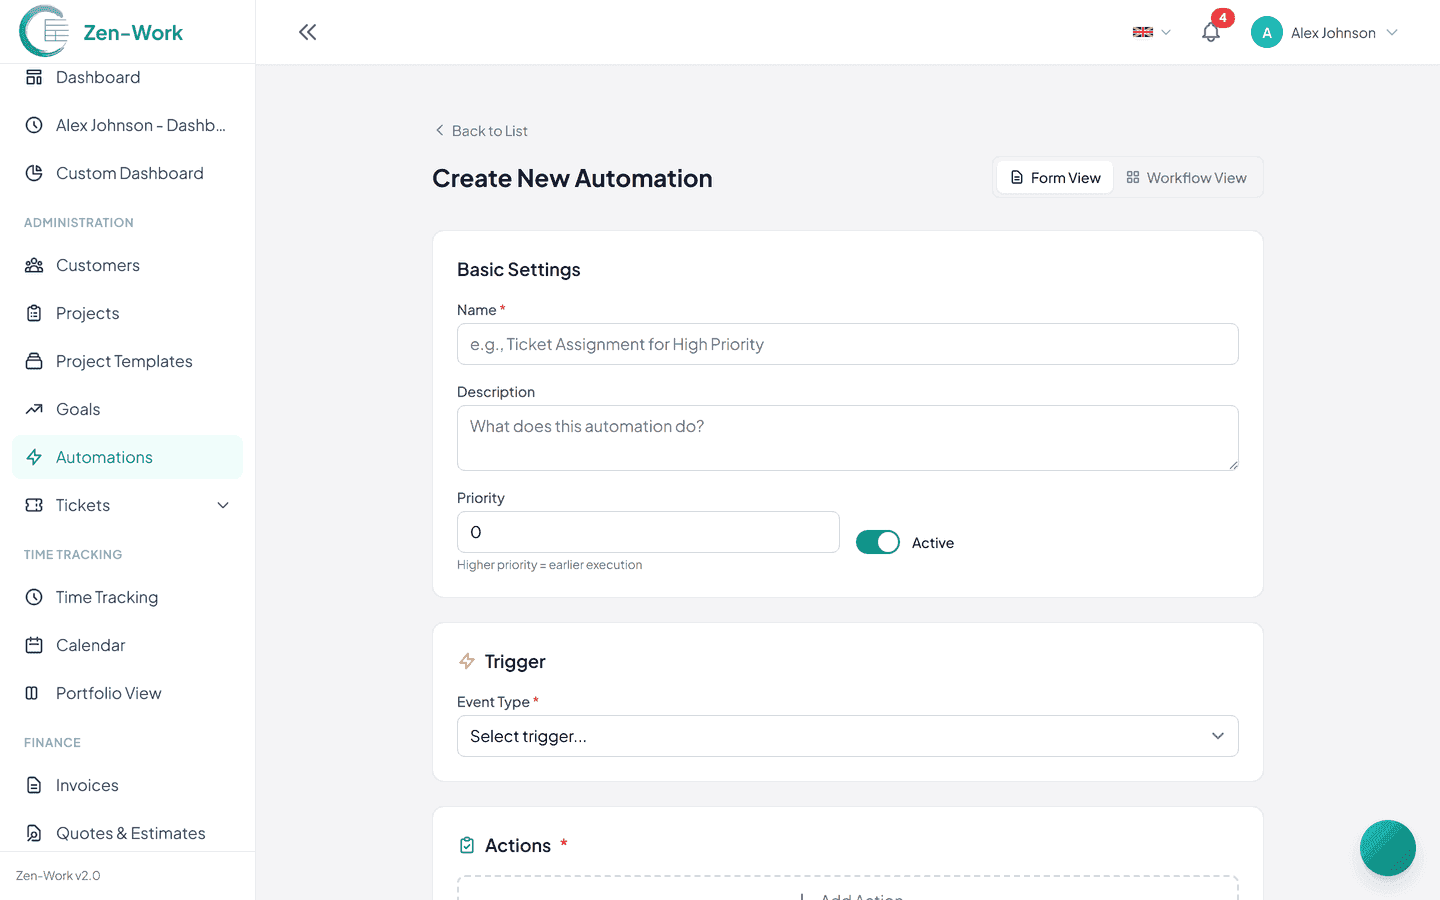1440x900 pixels.
Task: Click the Alex Johnson avatar circle
Action: coord(1267,33)
